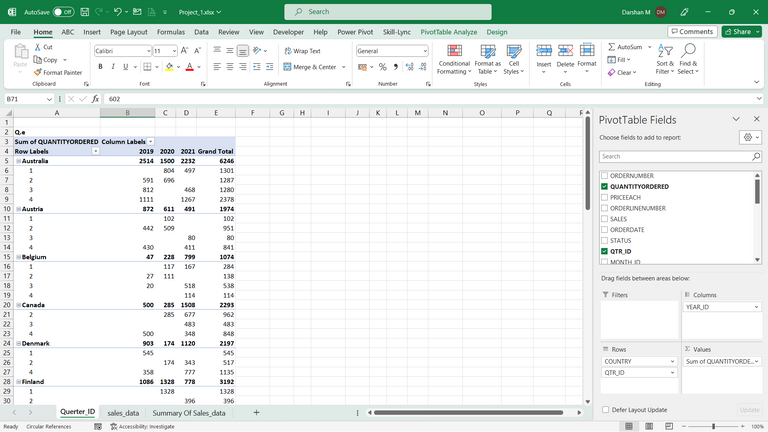The image size is (768, 432).
Task: Click the Clear button in Editing
Action: click(622, 72)
